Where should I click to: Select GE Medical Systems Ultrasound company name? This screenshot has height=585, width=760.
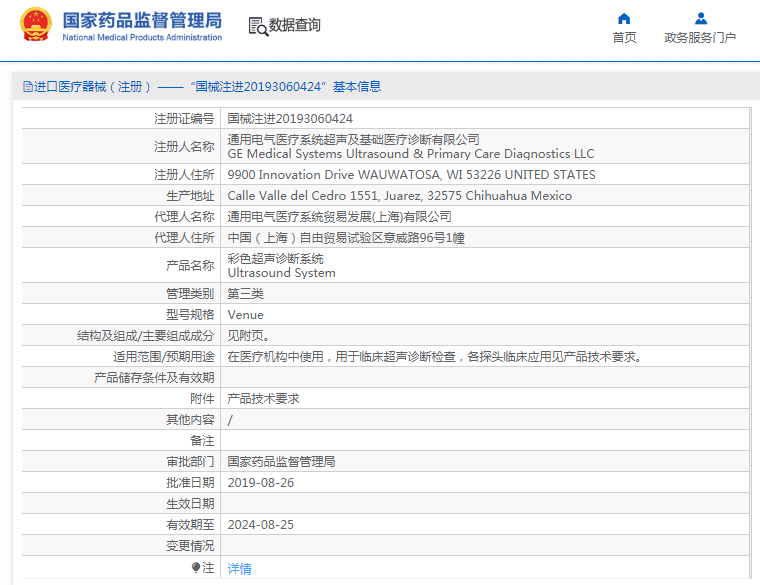pyautogui.click(x=411, y=154)
